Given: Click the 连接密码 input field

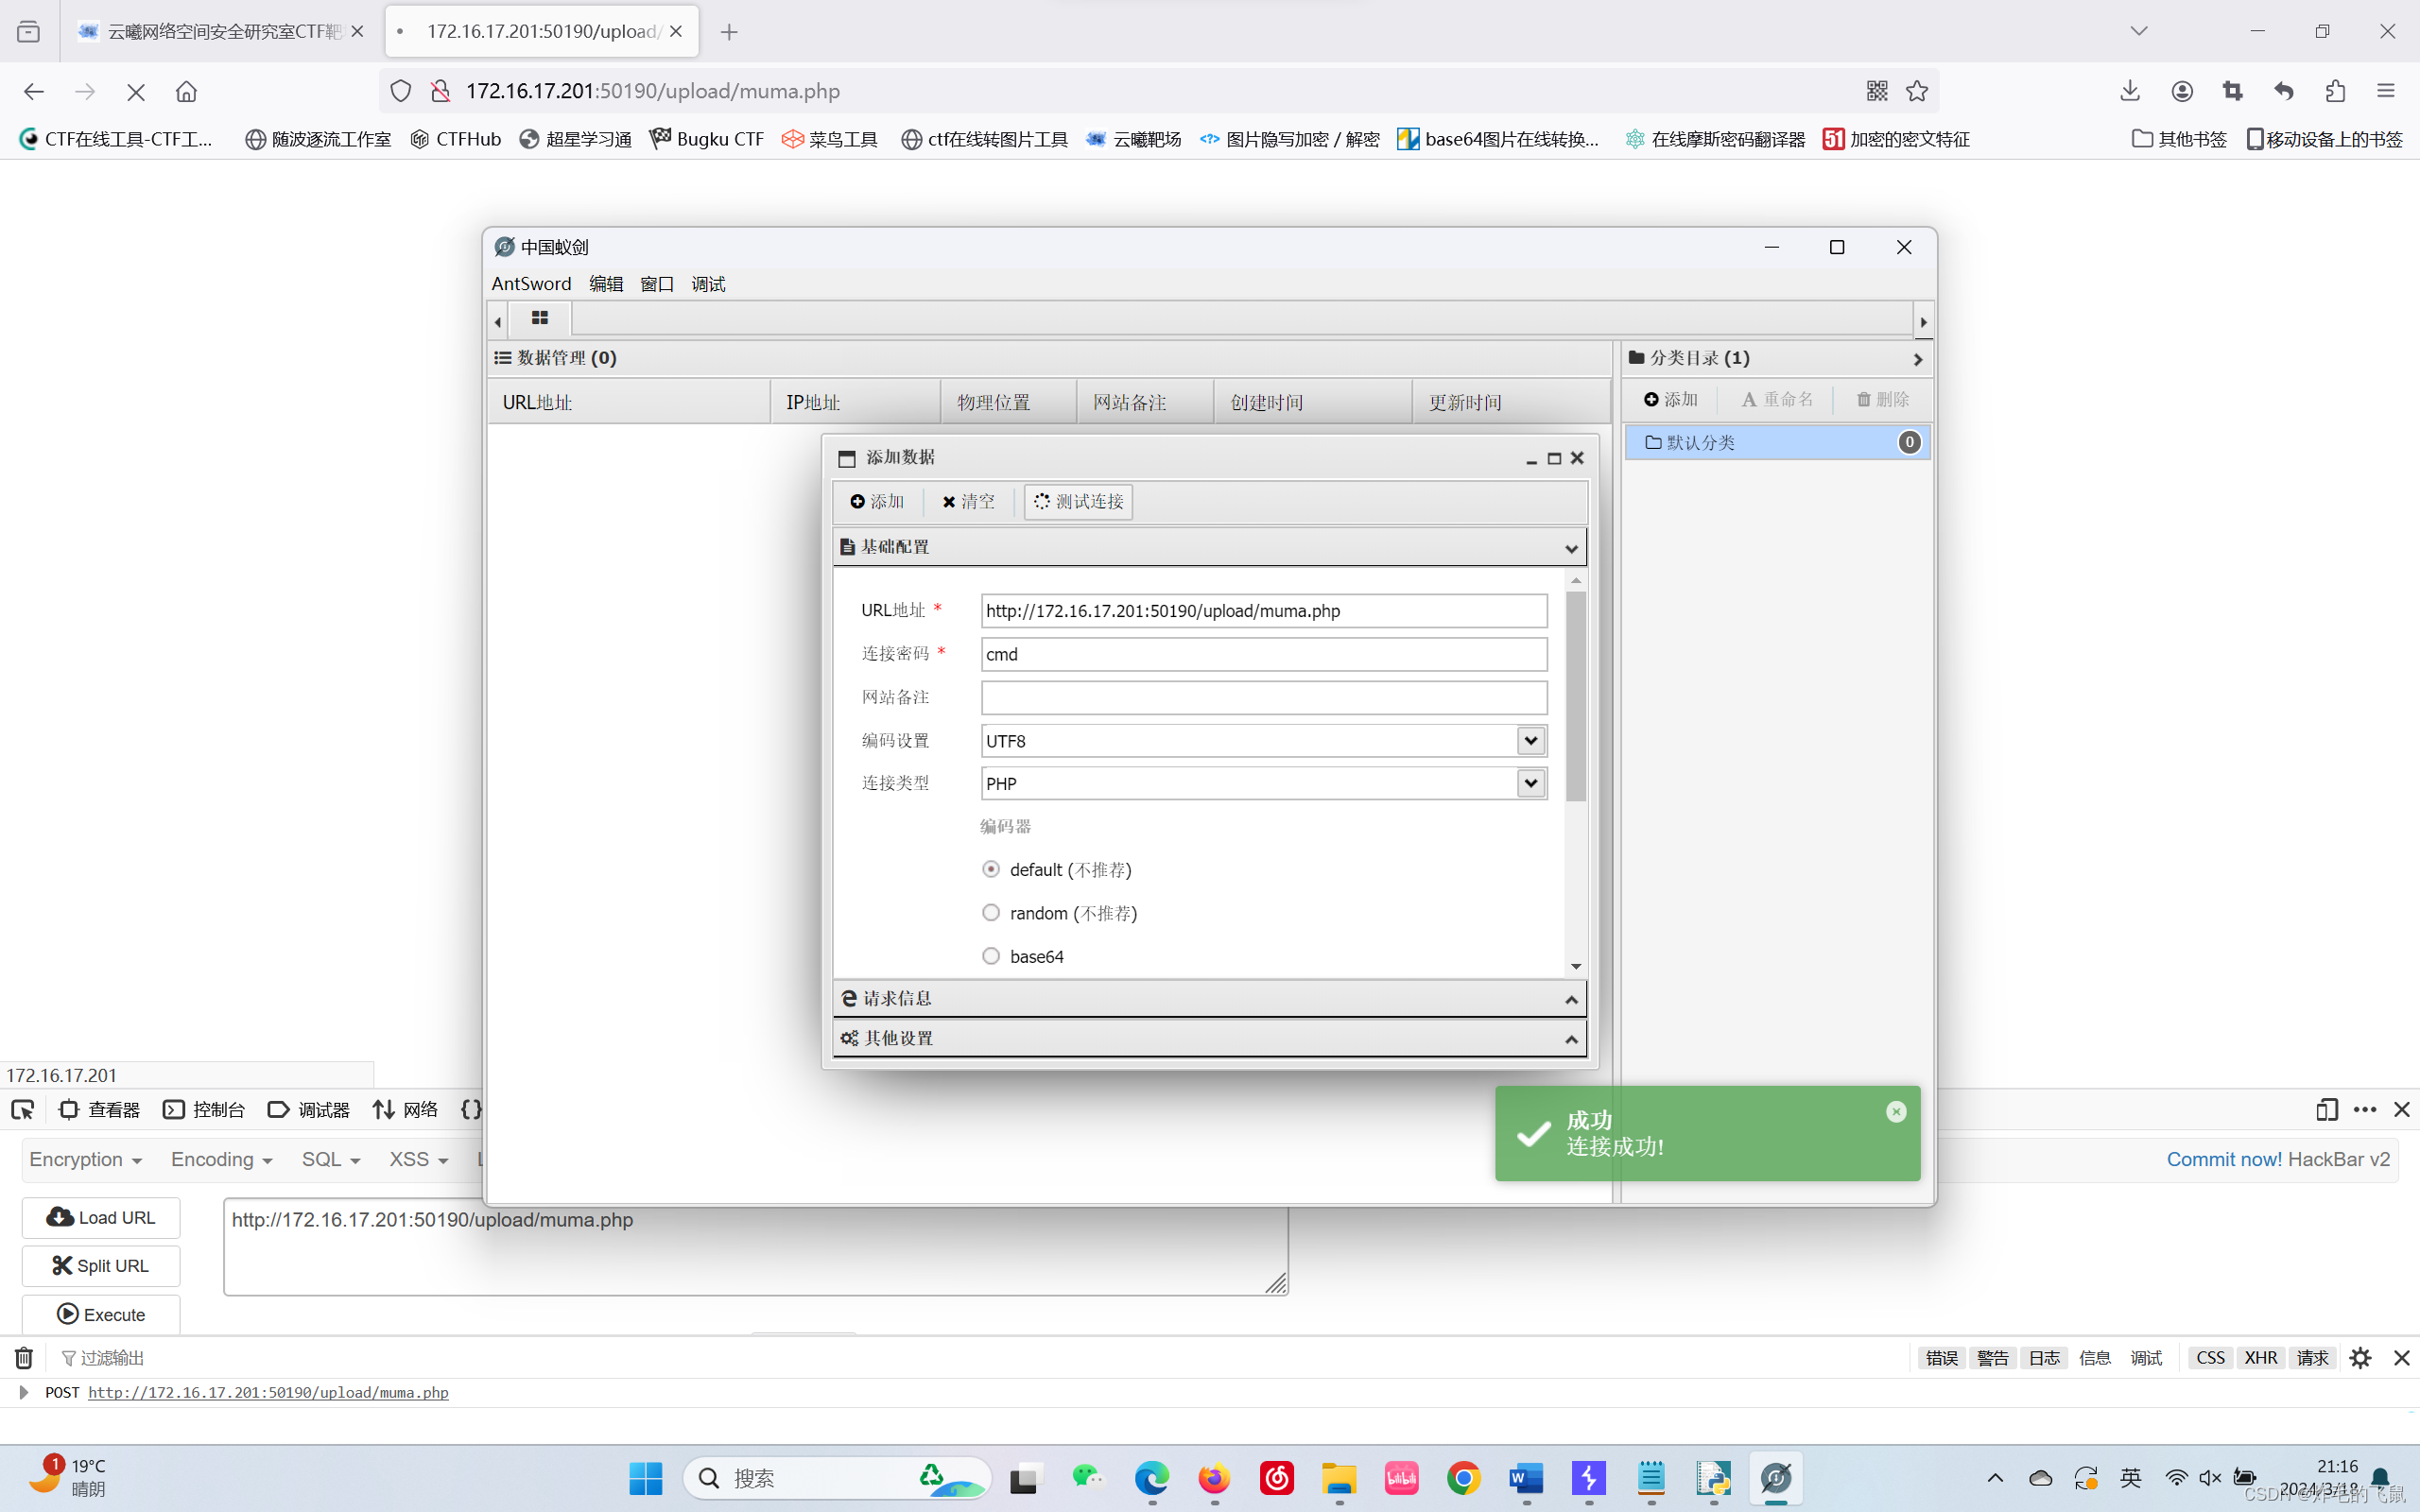Looking at the screenshot, I should [x=1263, y=654].
